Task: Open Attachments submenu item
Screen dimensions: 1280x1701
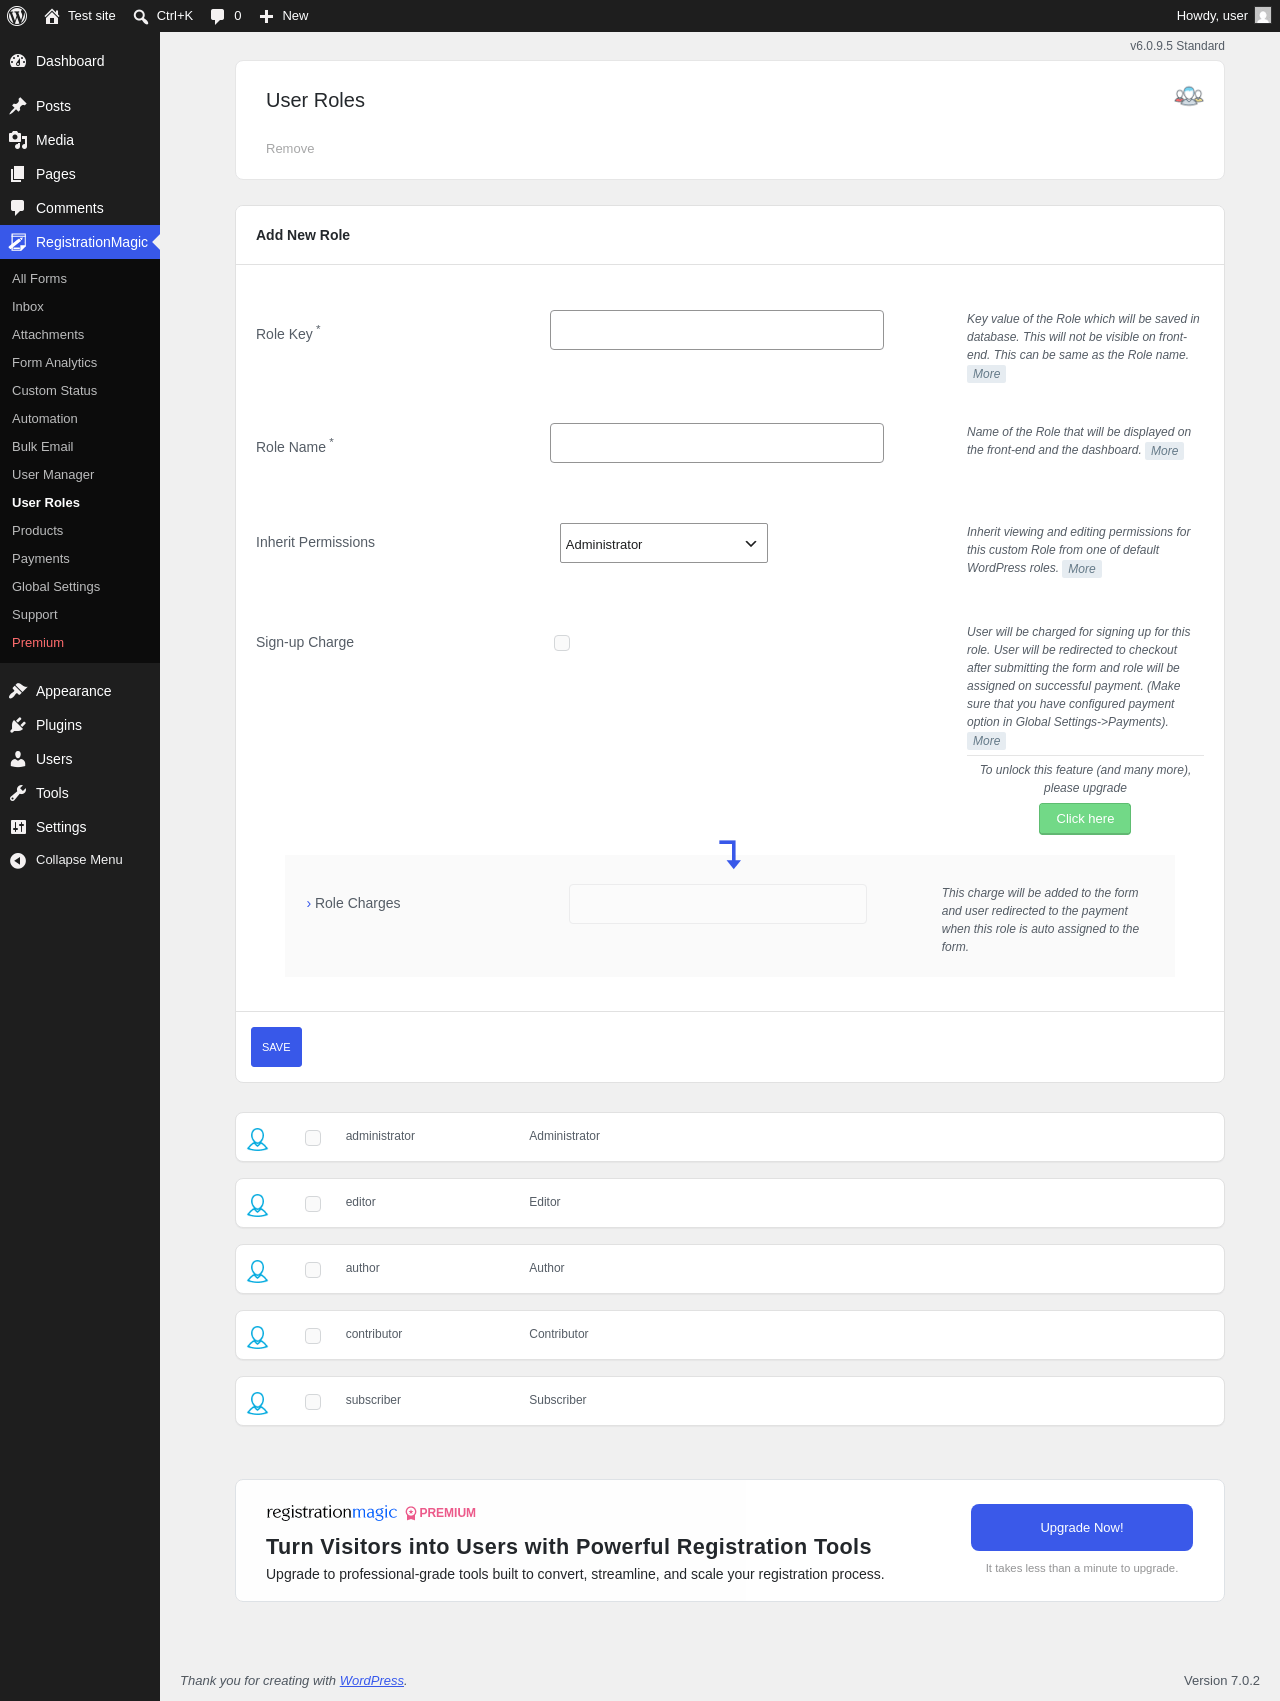Action: tap(48, 335)
